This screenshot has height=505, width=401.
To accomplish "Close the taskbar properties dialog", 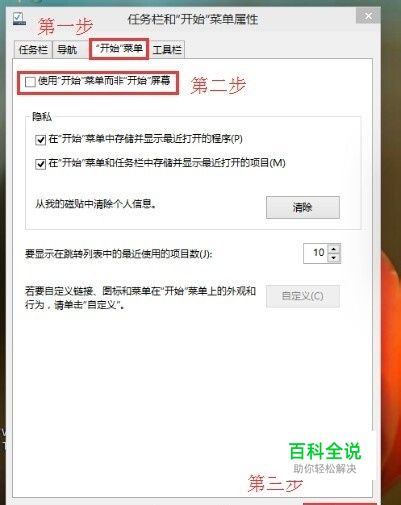I will pyautogui.click(x=368, y=16).
